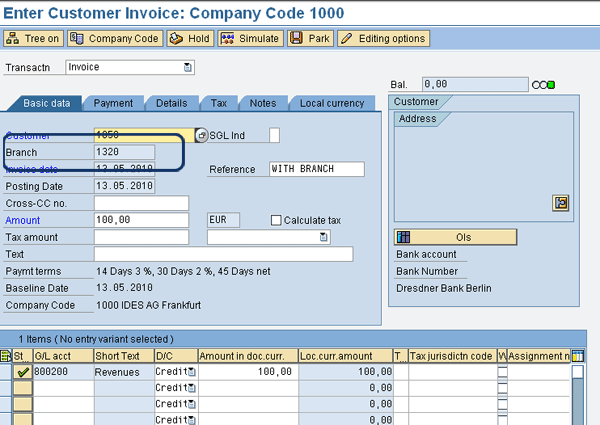Open Editing options
Viewport: 600px width, 425px height.
(x=383, y=39)
